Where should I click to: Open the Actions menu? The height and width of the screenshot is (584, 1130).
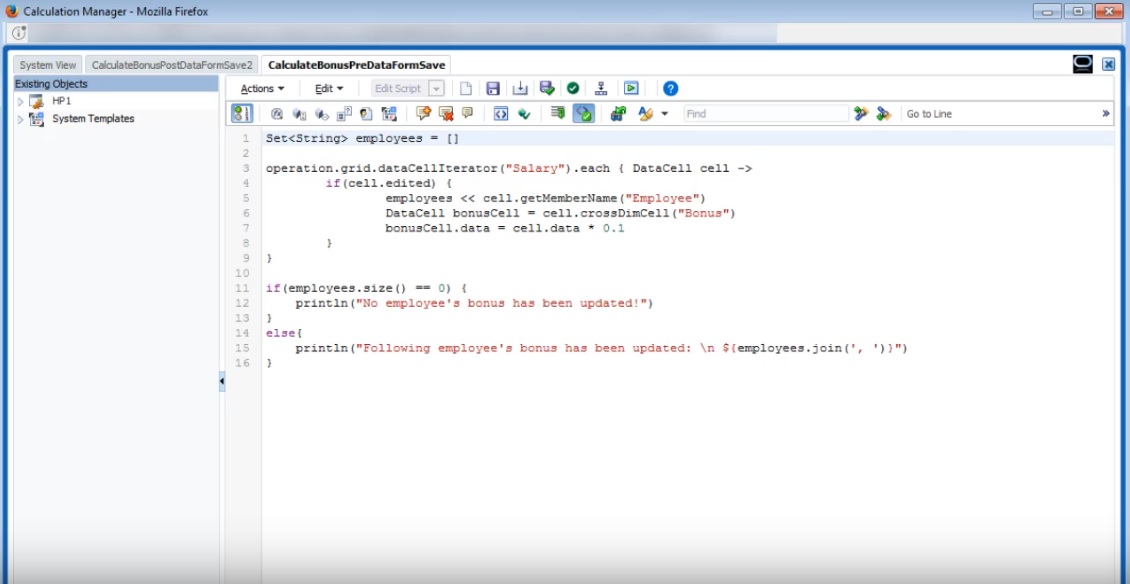pos(262,88)
